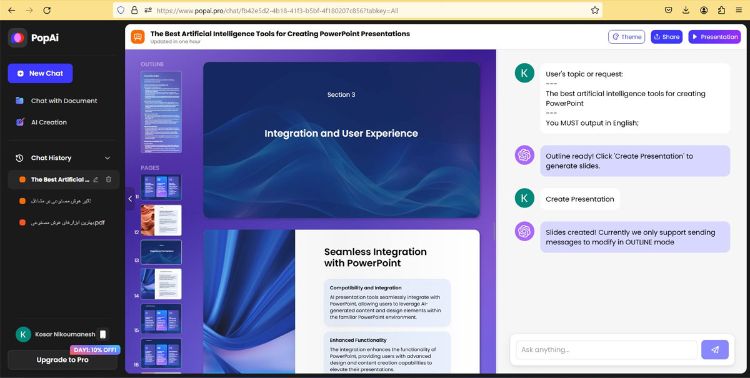The image size is (750, 378).
Task: Rename 'The Best Artificial...' chat with pencil icon
Action: point(96,179)
